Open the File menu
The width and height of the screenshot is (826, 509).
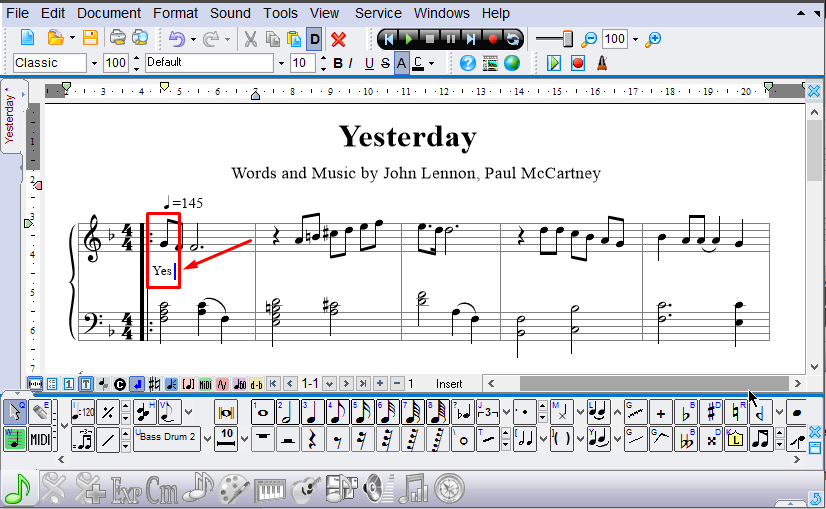17,13
